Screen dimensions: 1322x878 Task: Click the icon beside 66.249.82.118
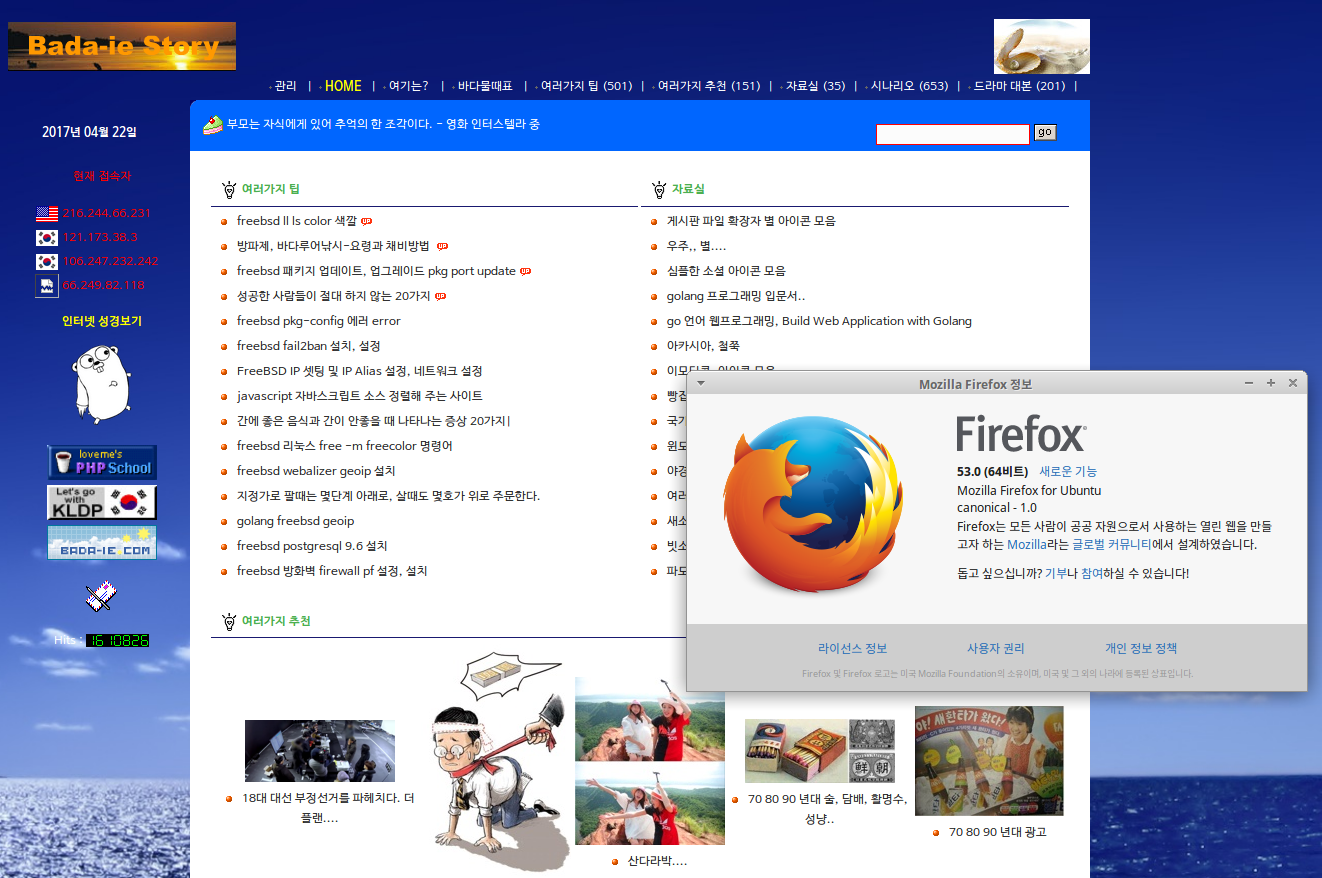point(47,286)
